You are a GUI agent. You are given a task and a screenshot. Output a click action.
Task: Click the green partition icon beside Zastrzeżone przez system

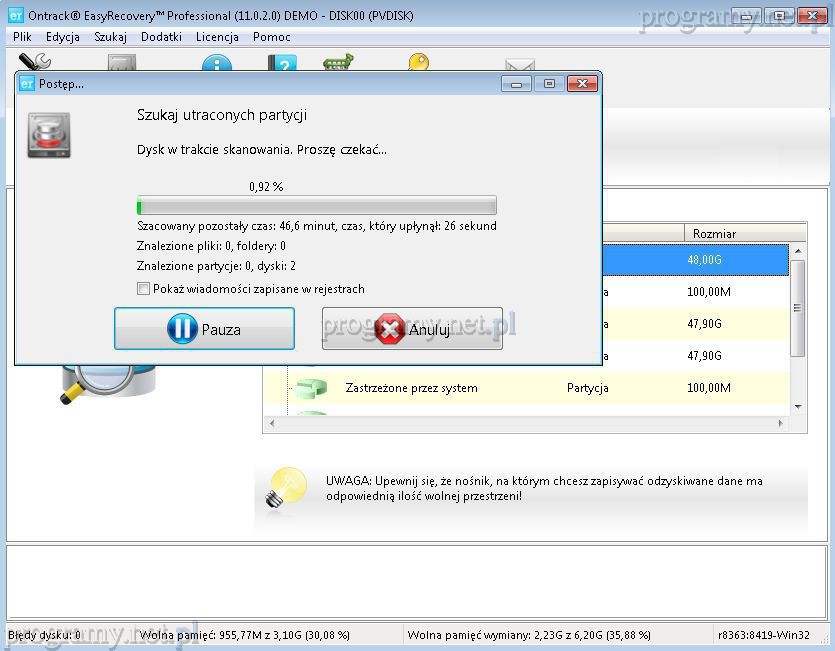[x=311, y=388]
